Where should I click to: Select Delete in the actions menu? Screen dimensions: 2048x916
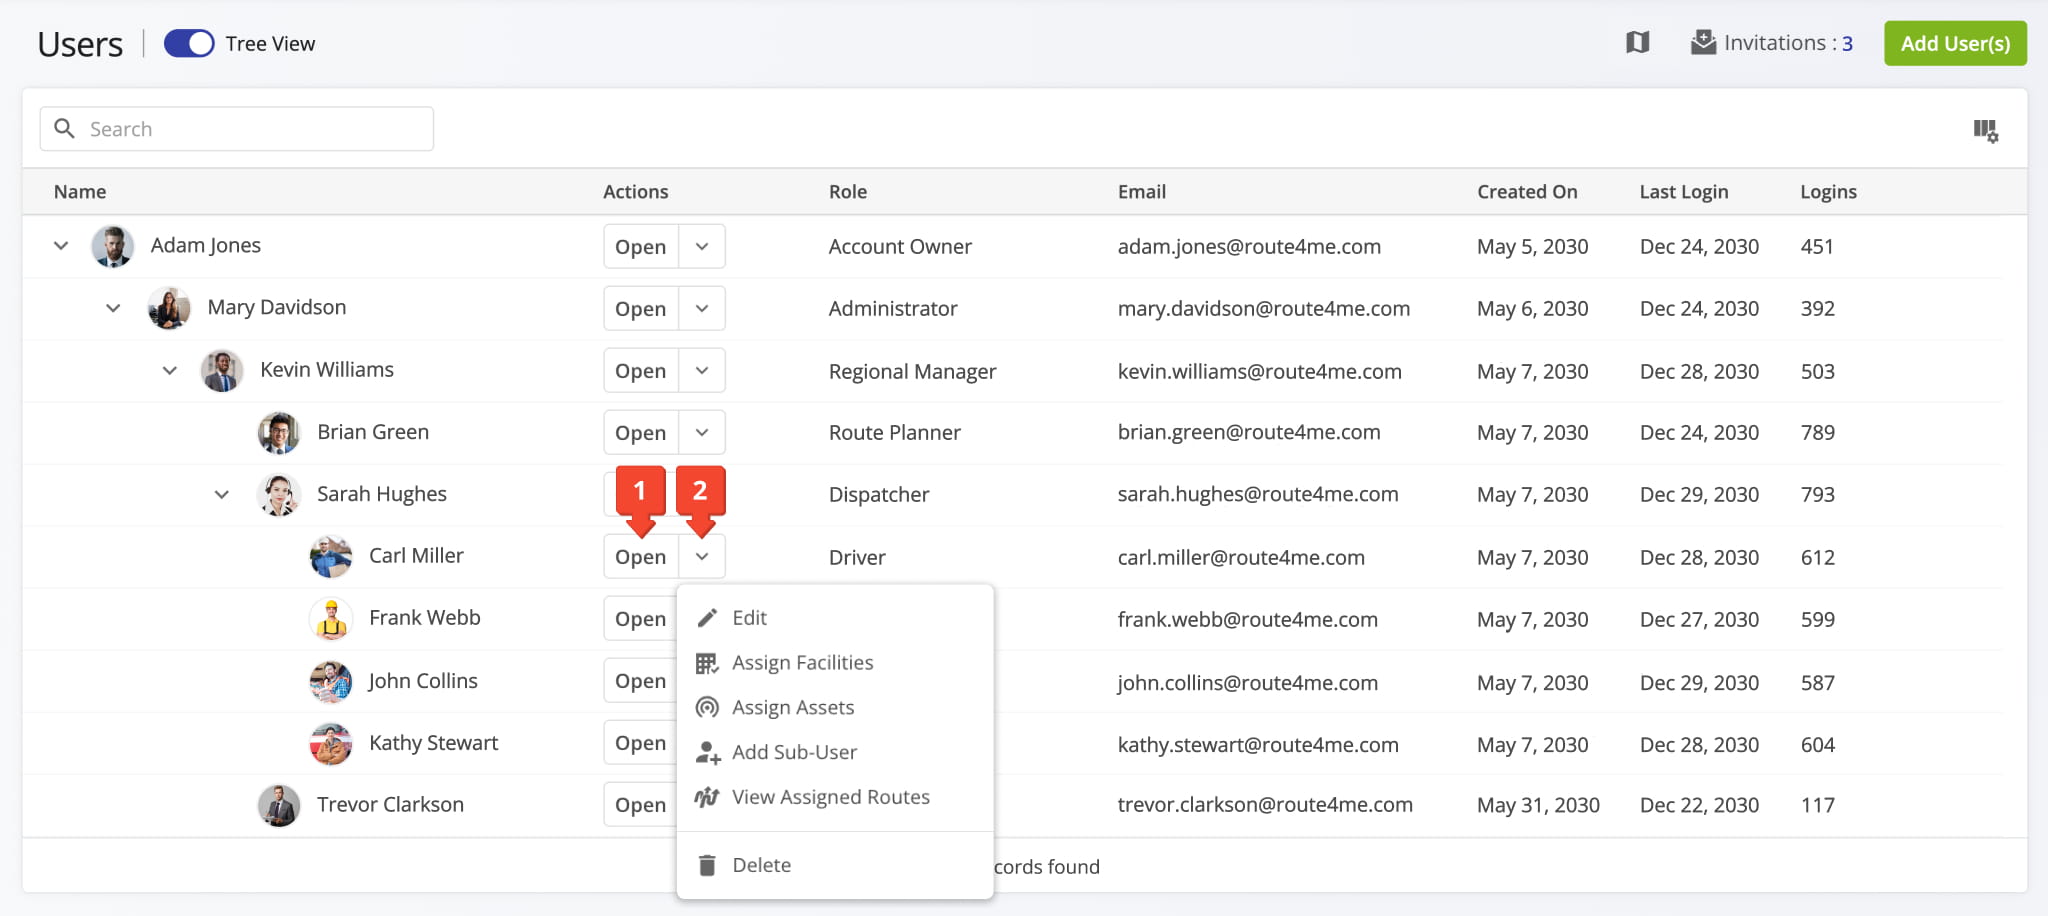coord(835,865)
